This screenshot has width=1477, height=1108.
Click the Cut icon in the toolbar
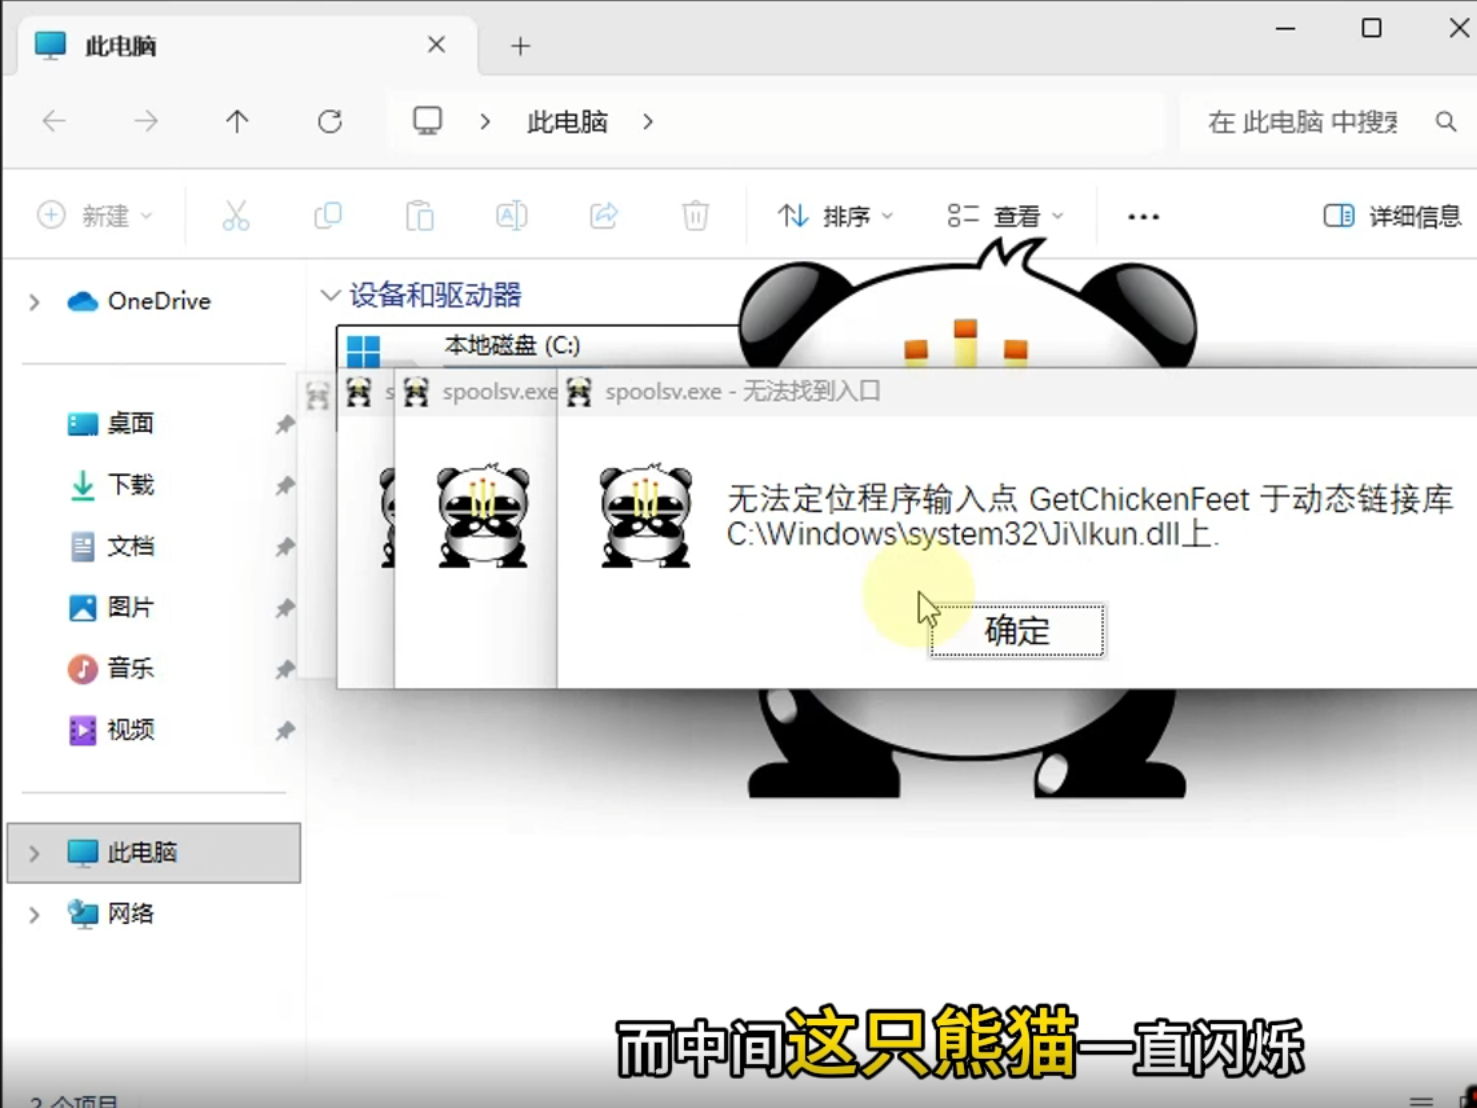(x=236, y=215)
